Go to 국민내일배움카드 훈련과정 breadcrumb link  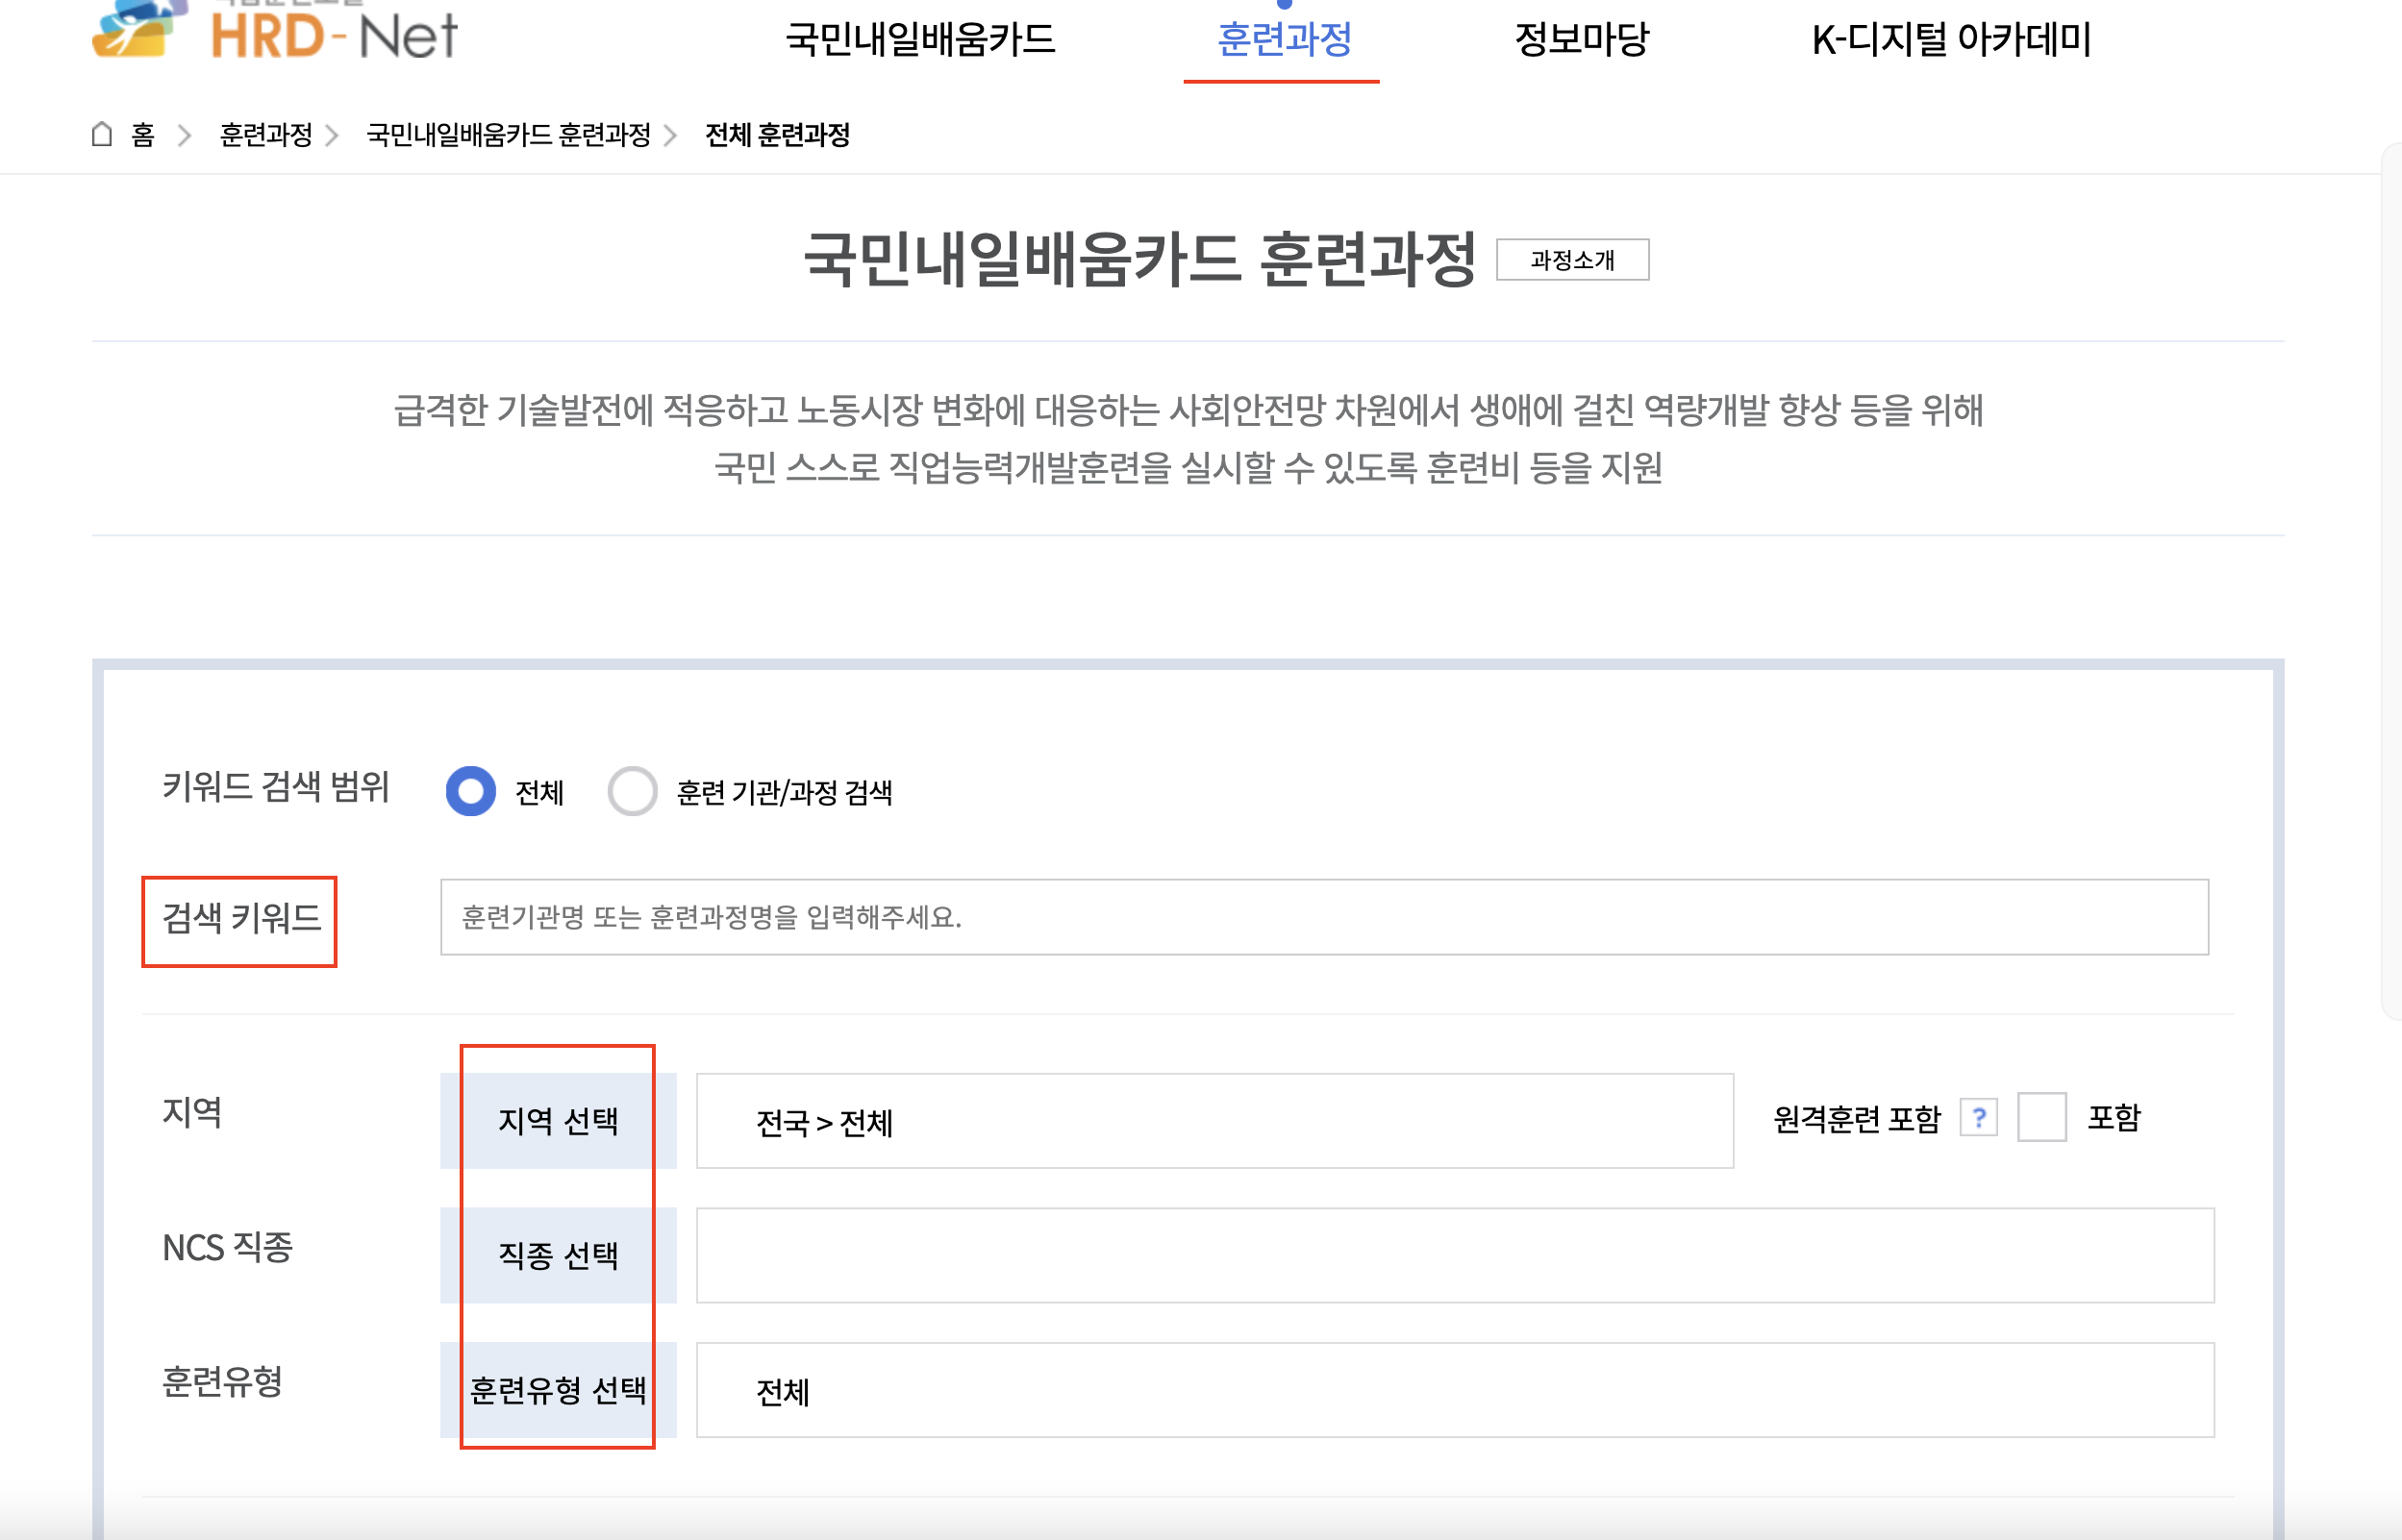(508, 135)
